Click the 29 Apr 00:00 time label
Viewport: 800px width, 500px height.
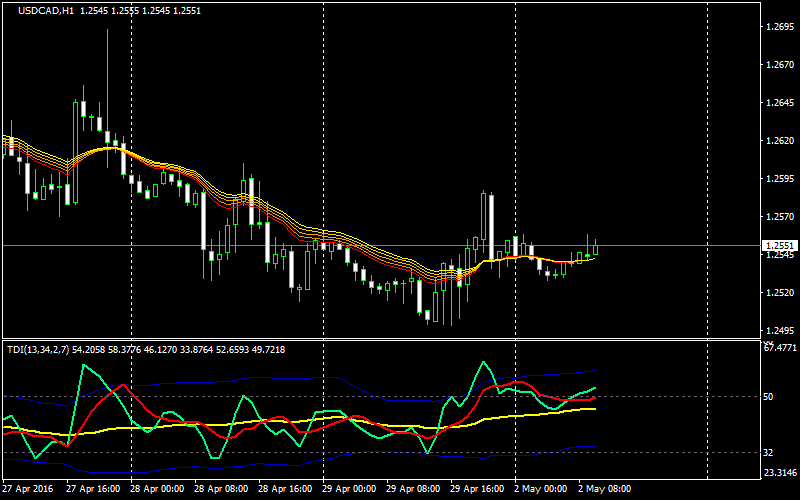click(350, 489)
